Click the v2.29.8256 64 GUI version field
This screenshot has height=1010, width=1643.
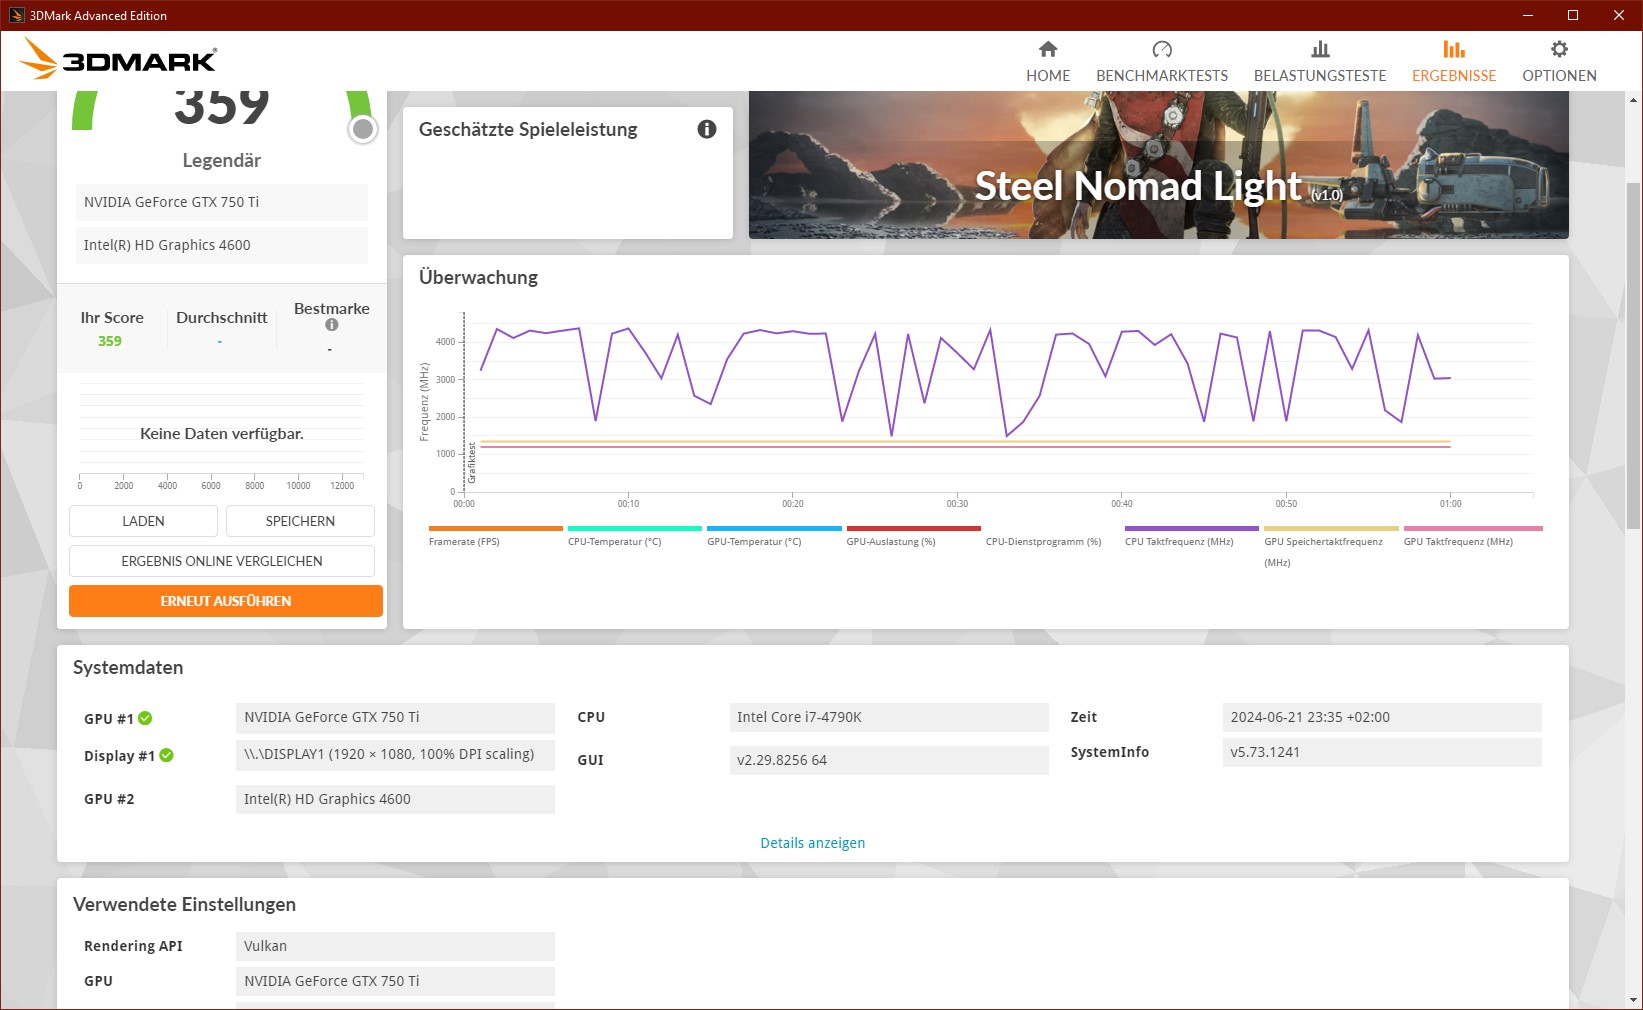889,760
